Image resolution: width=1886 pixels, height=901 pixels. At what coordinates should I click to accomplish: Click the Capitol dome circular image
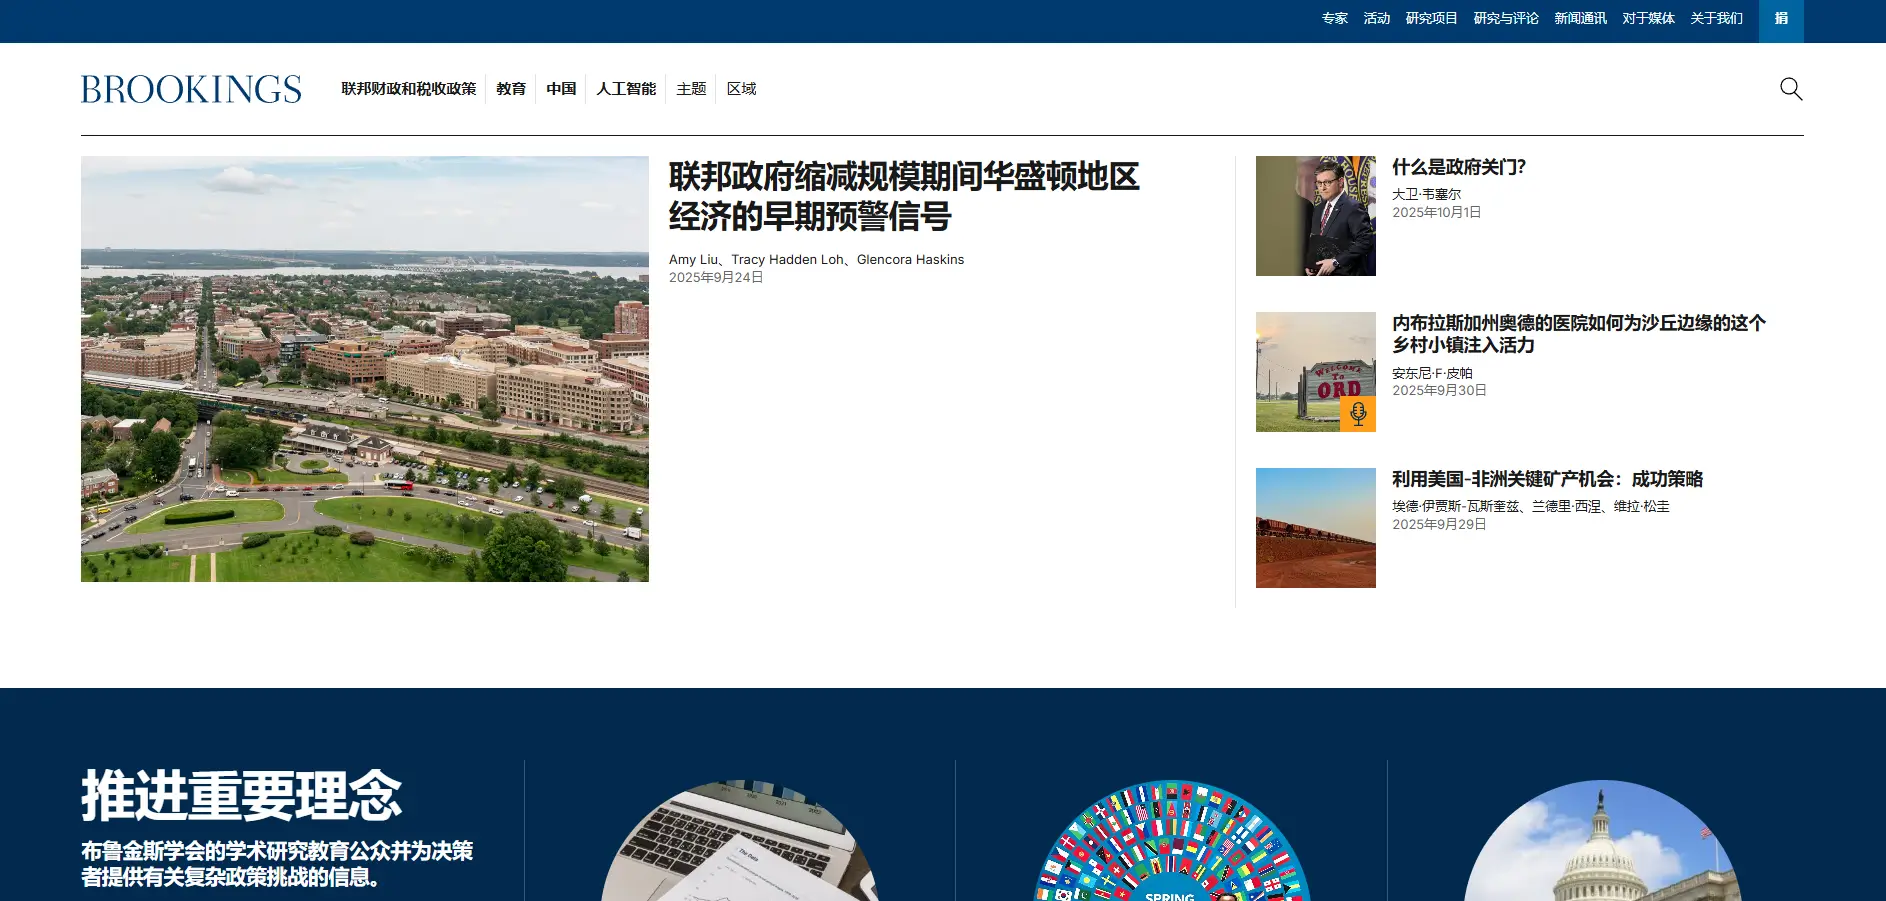tap(1602, 845)
